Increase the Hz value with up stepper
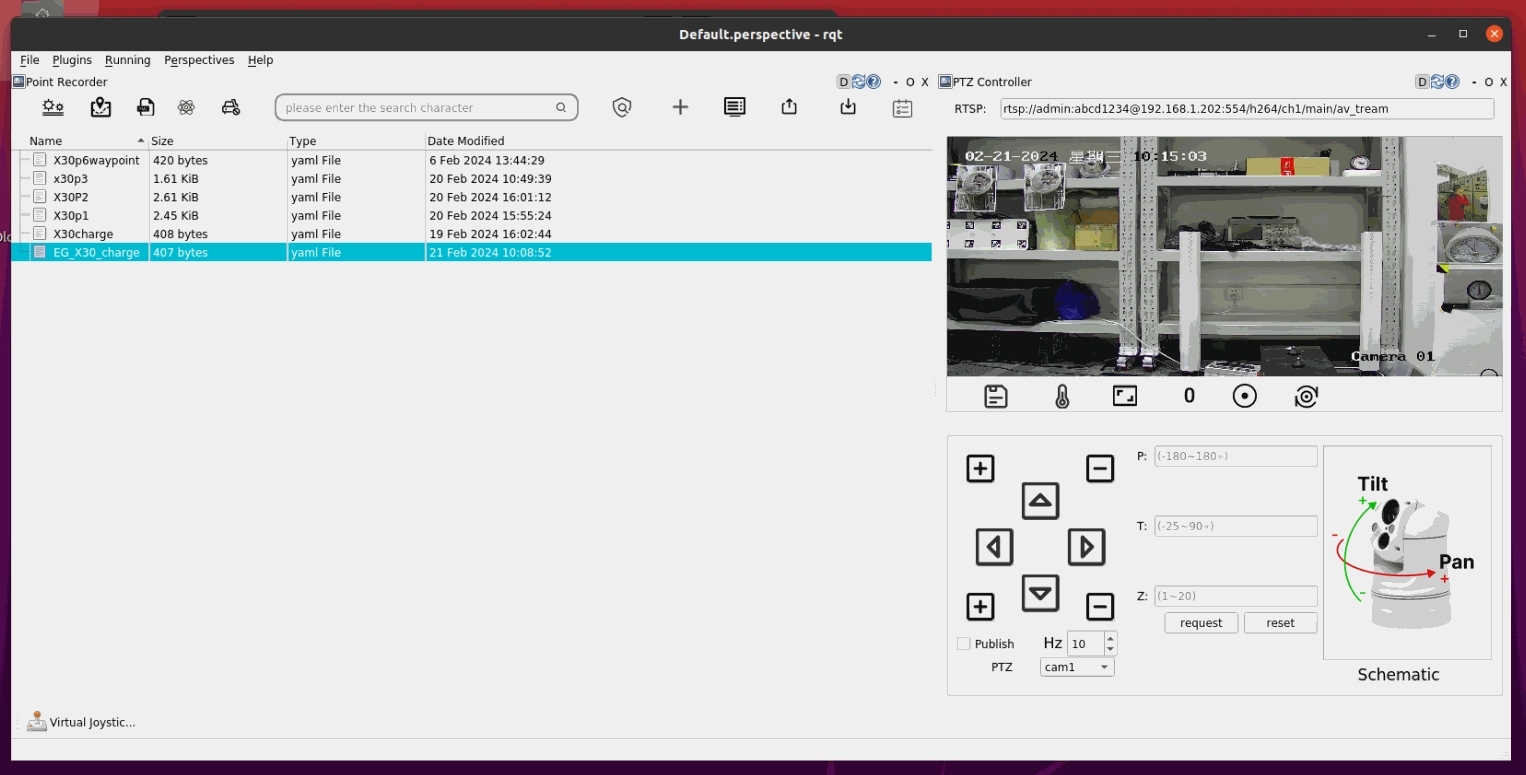The width and height of the screenshot is (1526, 775). pos(1110,638)
